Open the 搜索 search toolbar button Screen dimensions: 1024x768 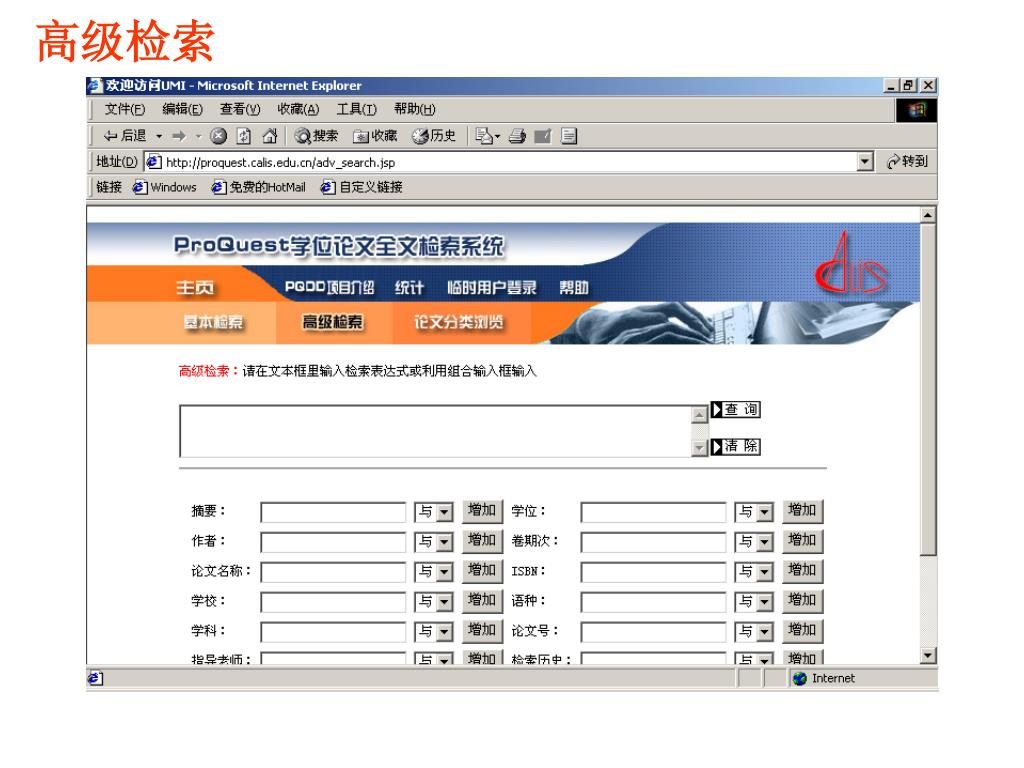(316, 136)
